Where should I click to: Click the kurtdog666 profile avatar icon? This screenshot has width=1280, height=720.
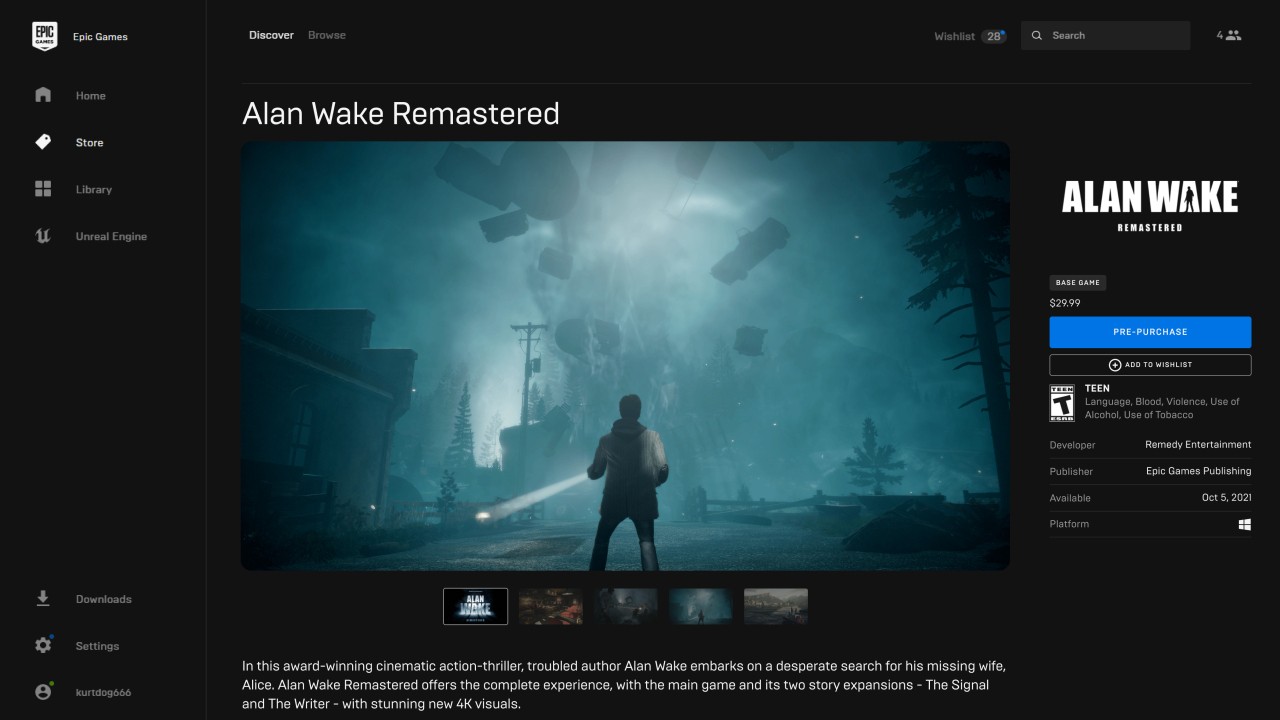tap(43, 692)
